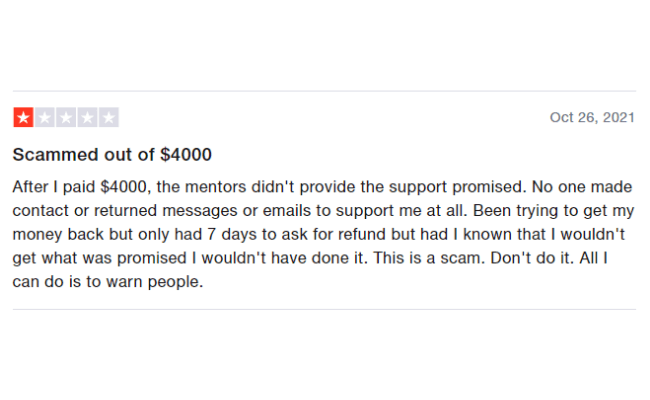Click the '$4000' amount in the review heading
This screenshot has height=400, width=650.
(186, 155)
